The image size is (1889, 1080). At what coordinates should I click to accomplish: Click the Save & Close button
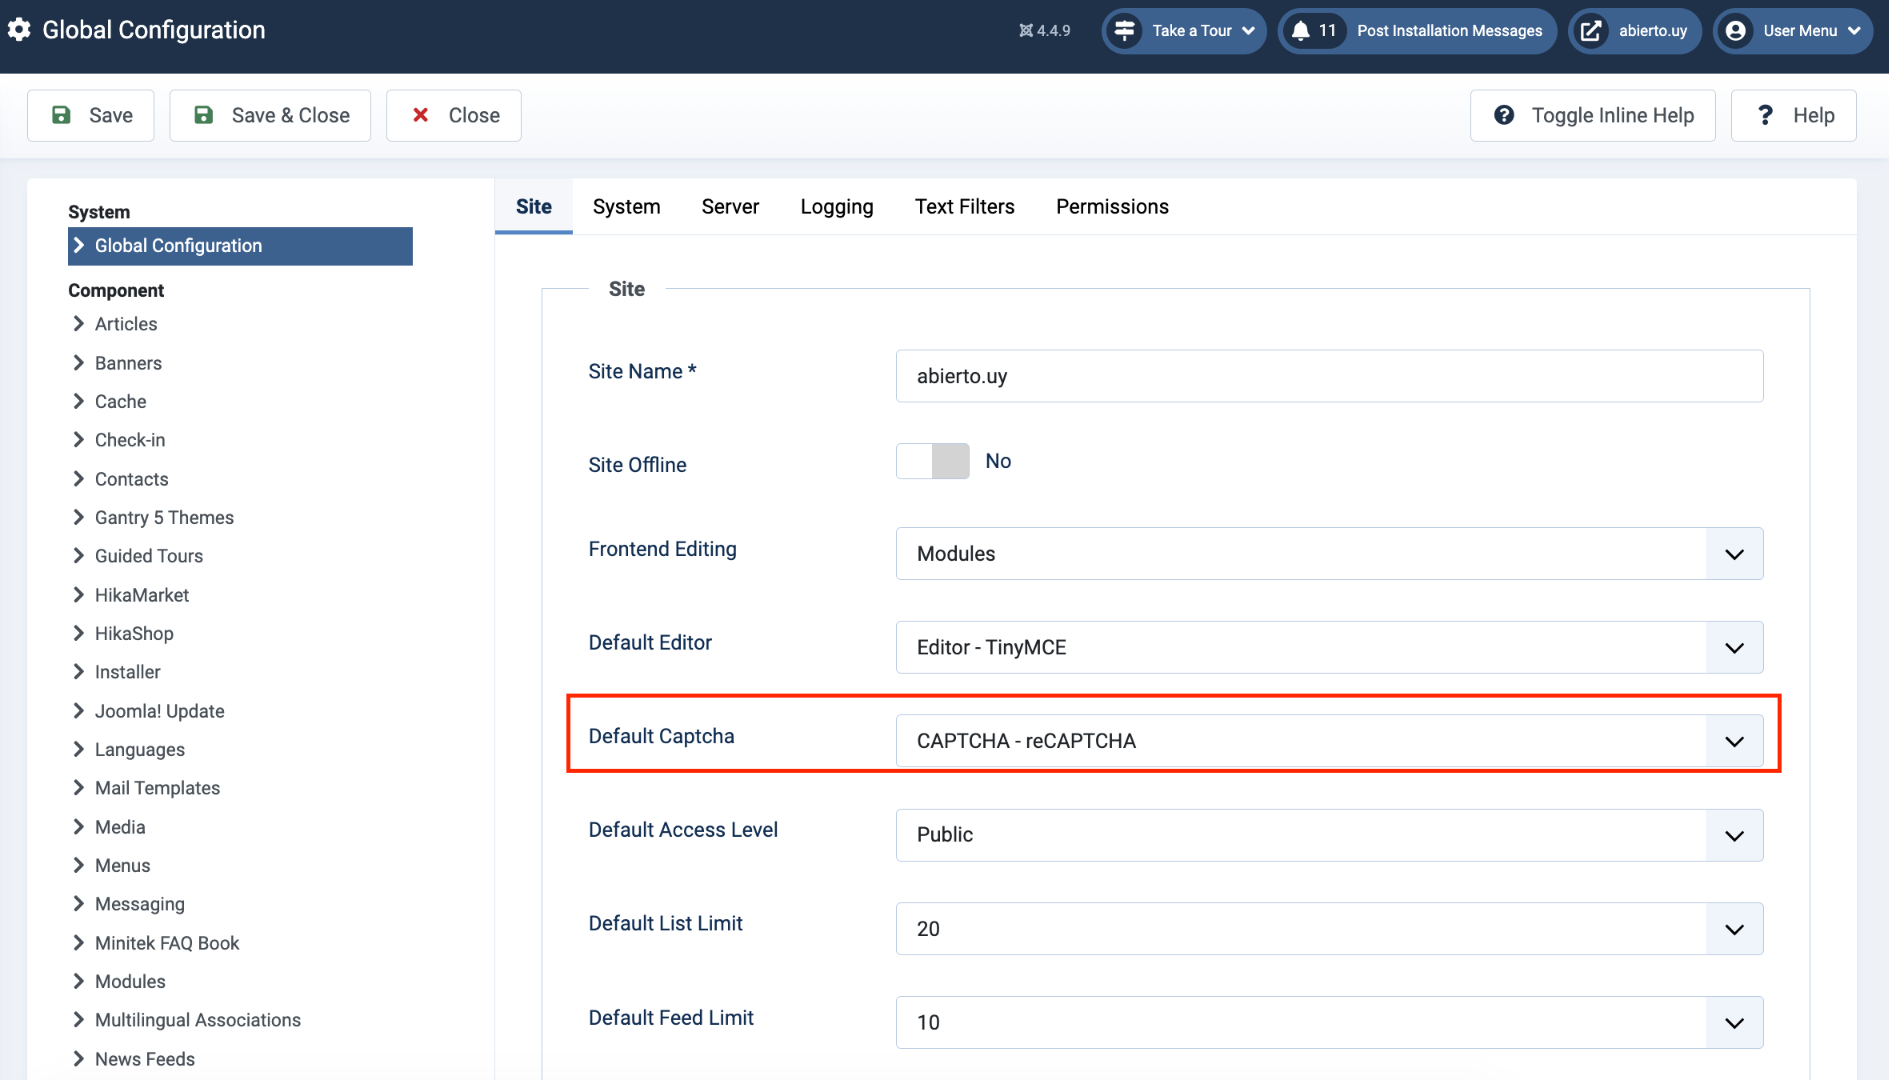click(270, 116)
